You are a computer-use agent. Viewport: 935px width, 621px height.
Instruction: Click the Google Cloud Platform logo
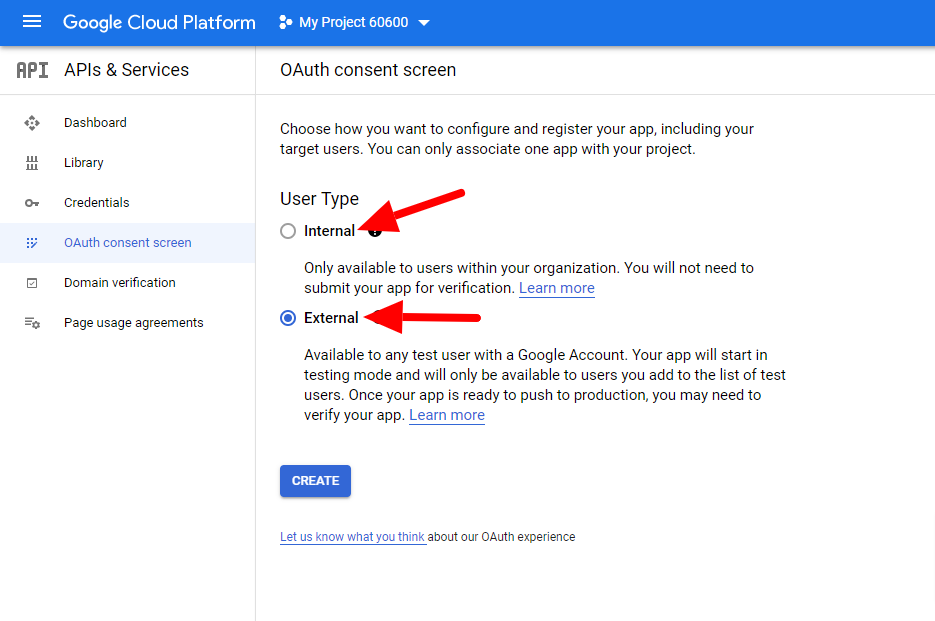[x=159, y=22]
